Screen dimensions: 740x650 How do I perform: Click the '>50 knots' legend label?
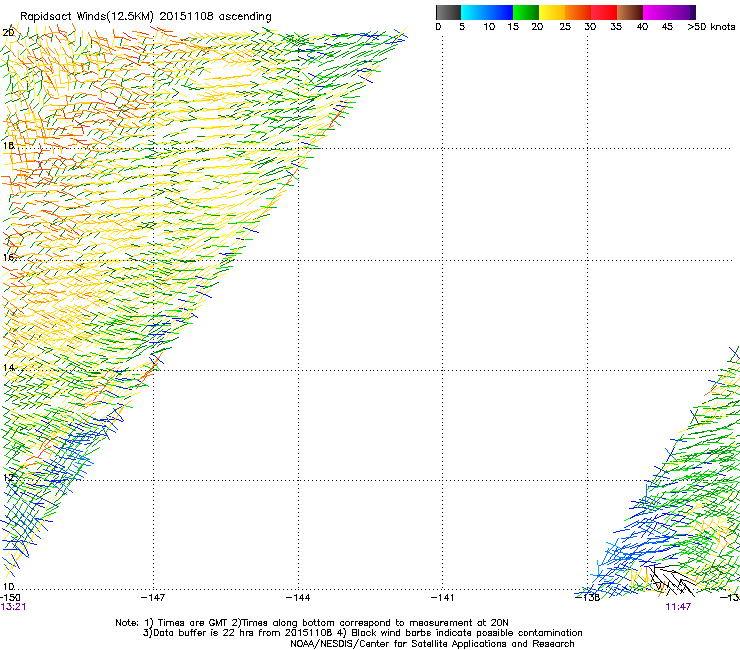(x=711, y=27)
